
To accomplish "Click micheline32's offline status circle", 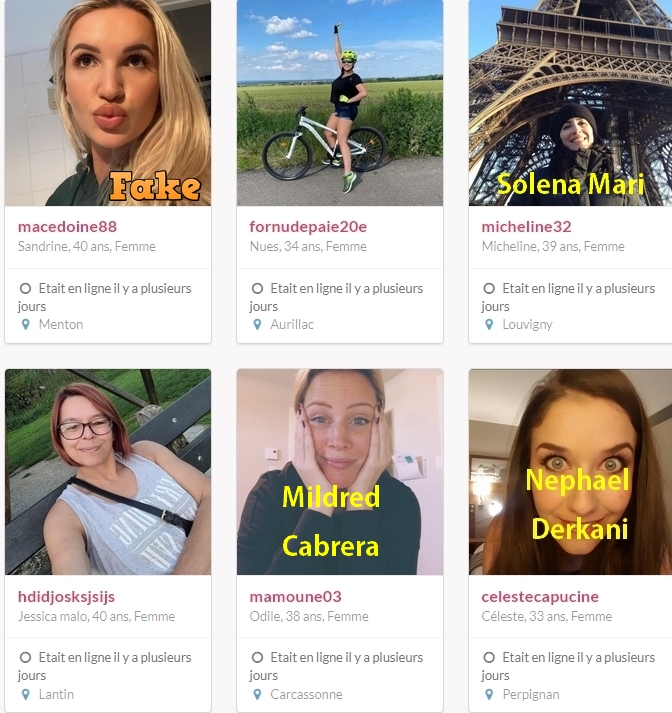I will pyautogui.click(x=489, y=288).
